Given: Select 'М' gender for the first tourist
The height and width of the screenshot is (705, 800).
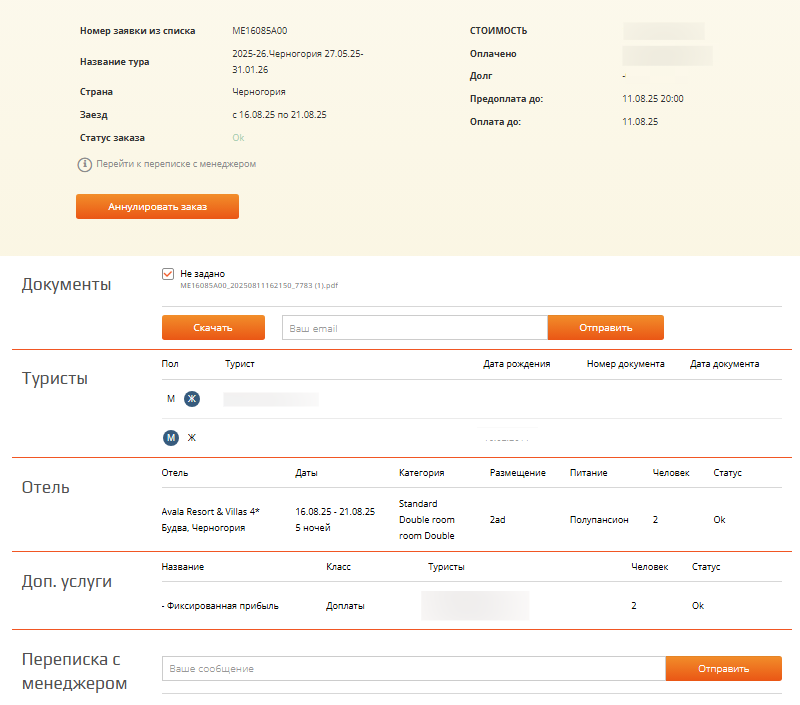Looking at the screenshot, I should (x=171, y=399).
